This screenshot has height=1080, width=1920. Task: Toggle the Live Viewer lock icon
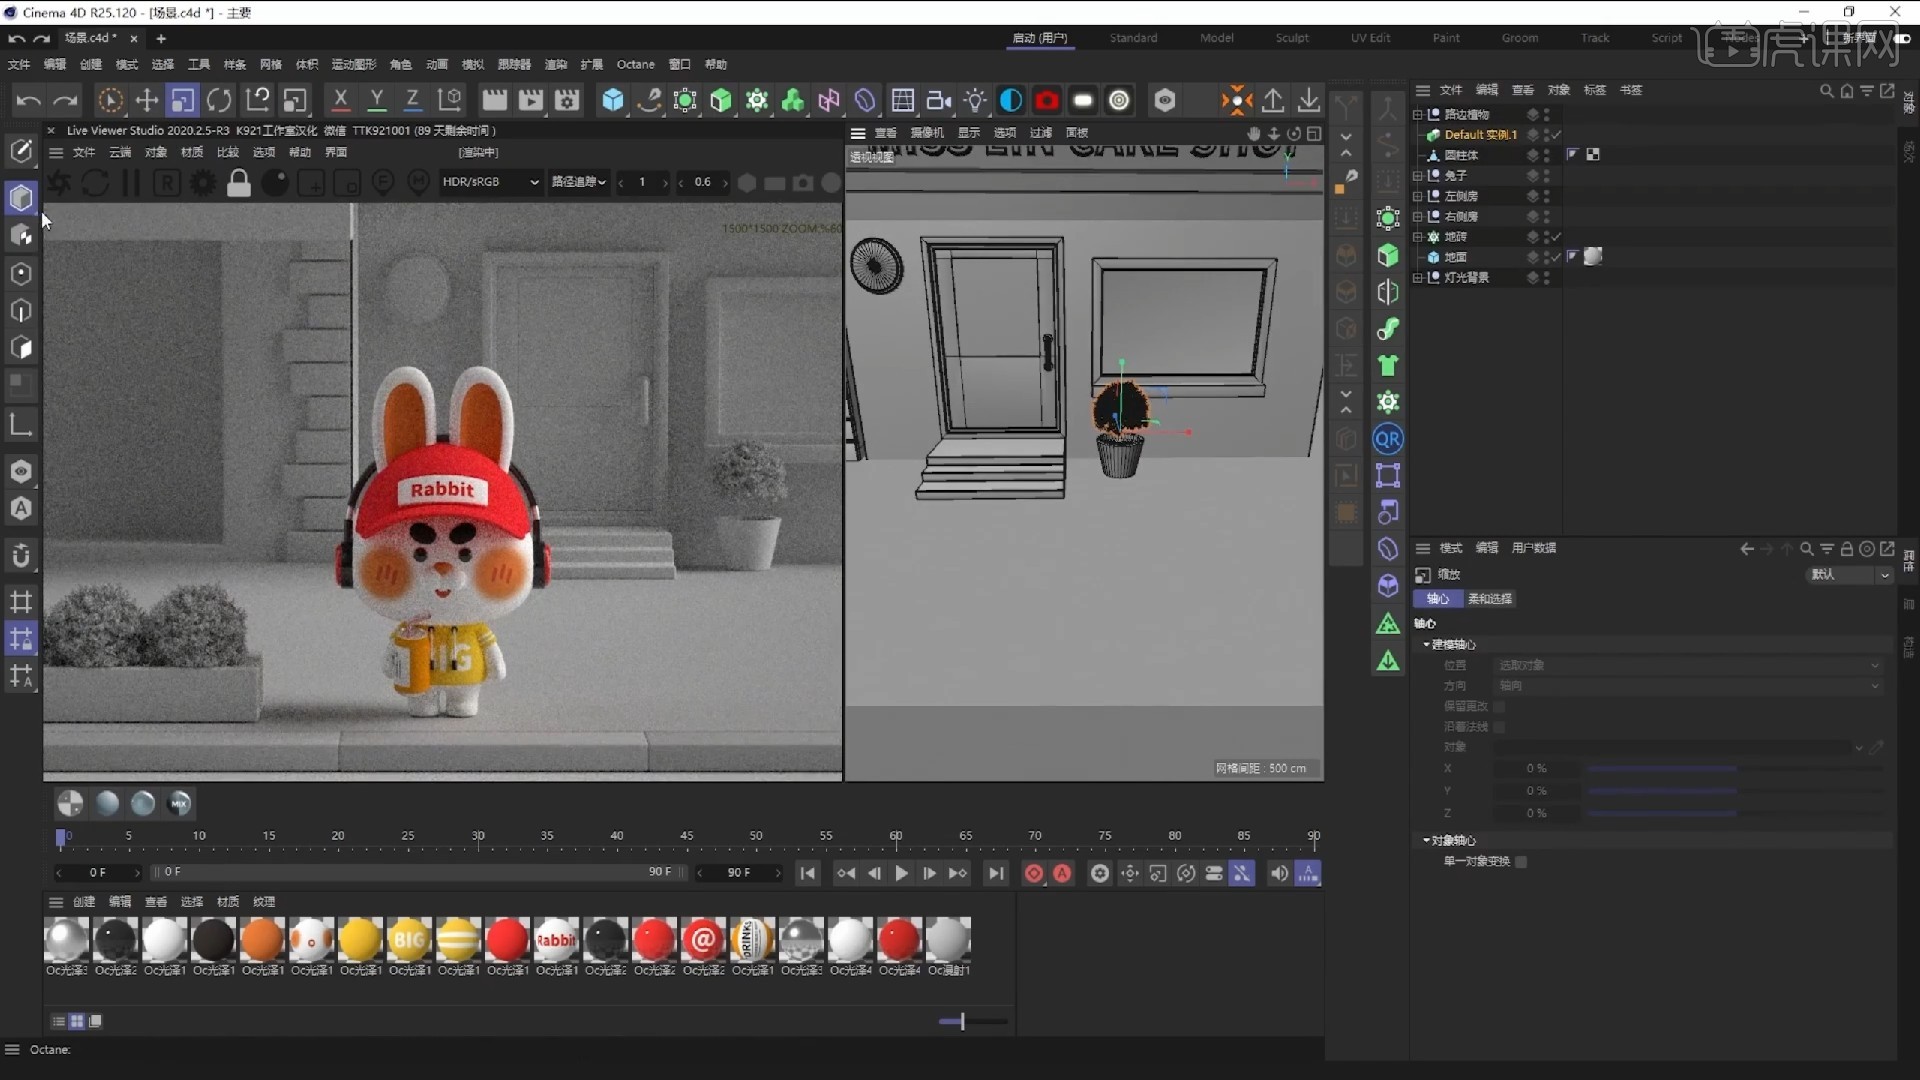point(238,182)
